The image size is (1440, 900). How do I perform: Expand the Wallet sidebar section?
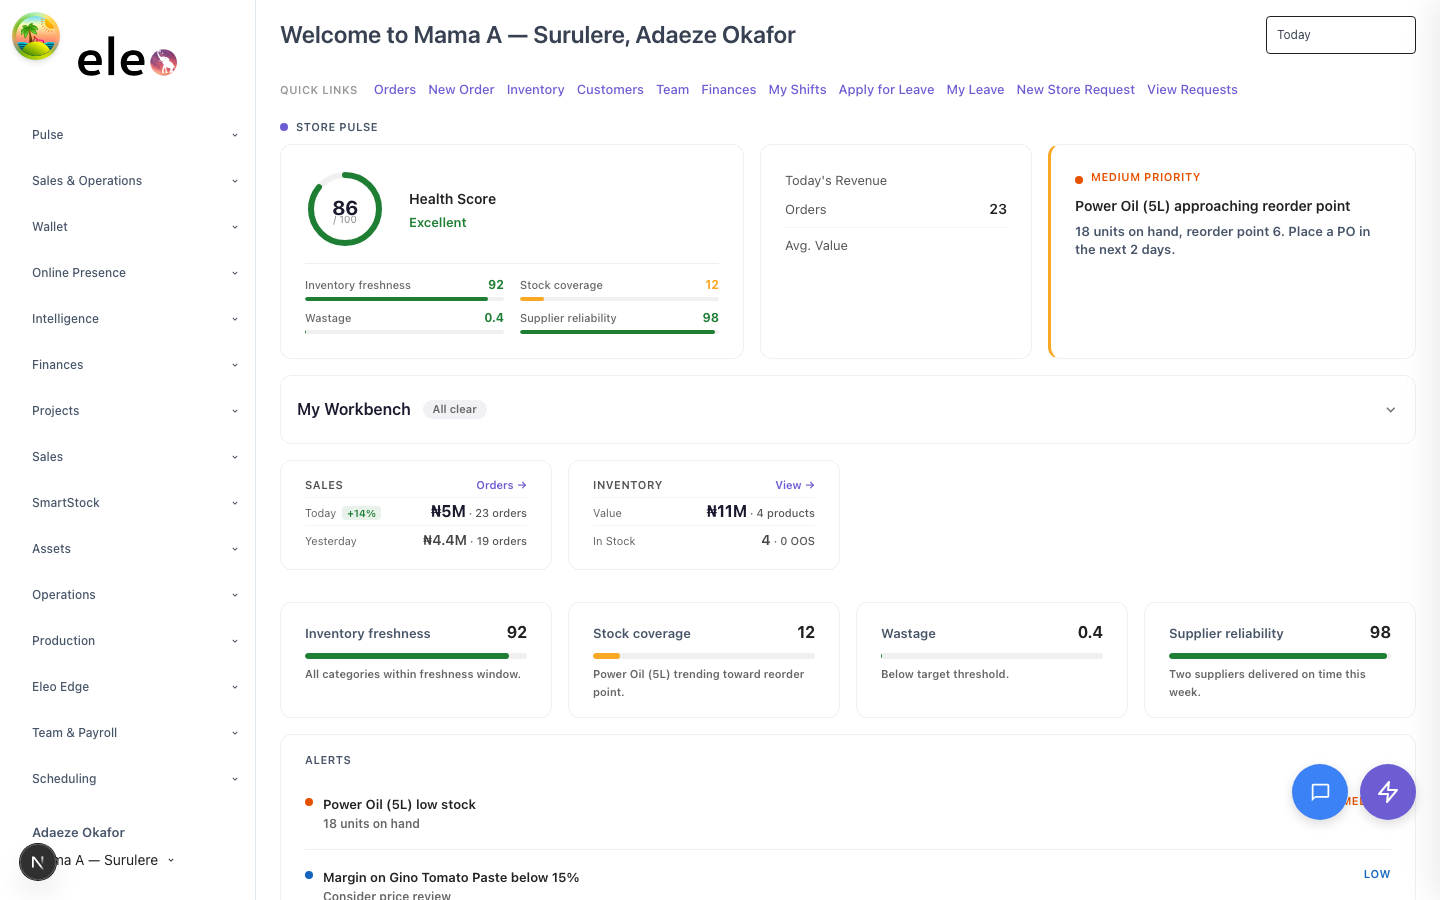click(x=135, y=227)
